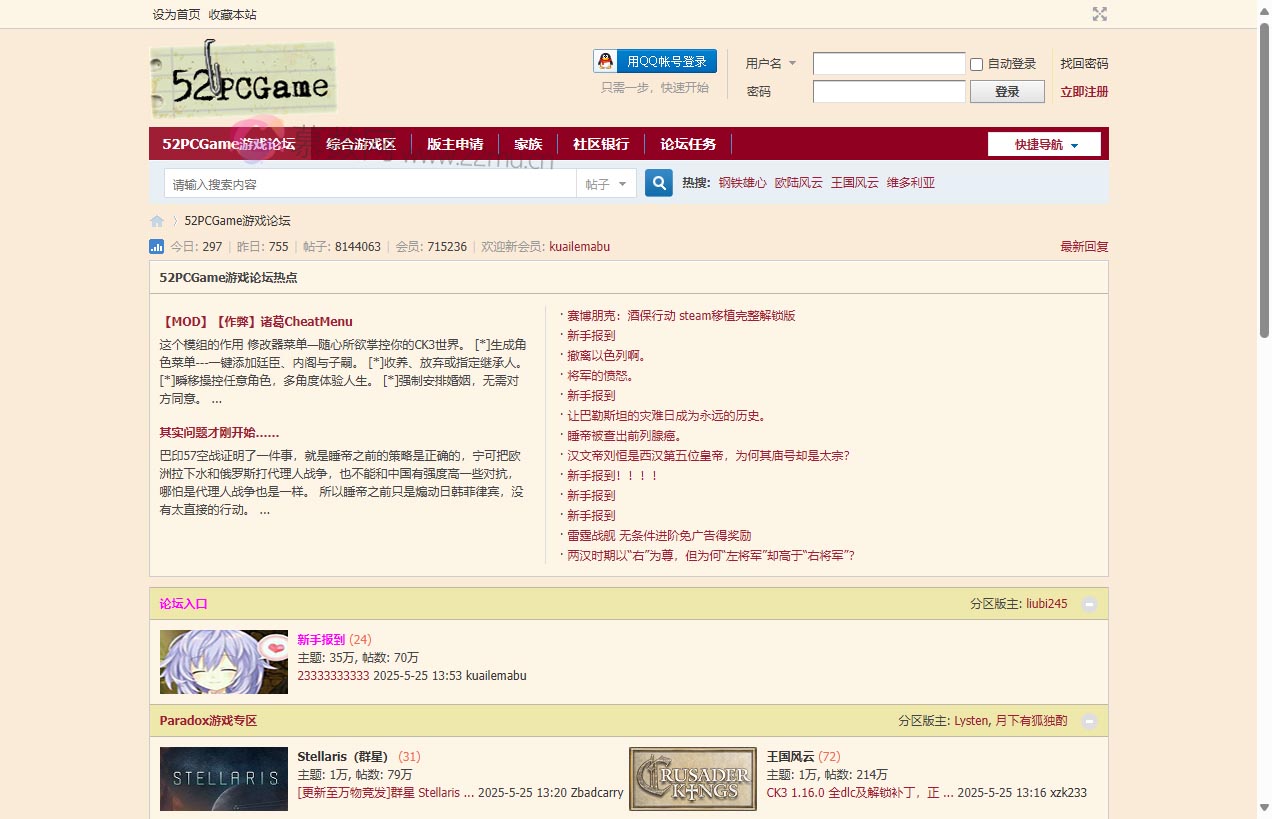The width and height of the screenshot is (1272, 819).
Task: Check the auto-login option beside password field
Action: tap(976, 64)
